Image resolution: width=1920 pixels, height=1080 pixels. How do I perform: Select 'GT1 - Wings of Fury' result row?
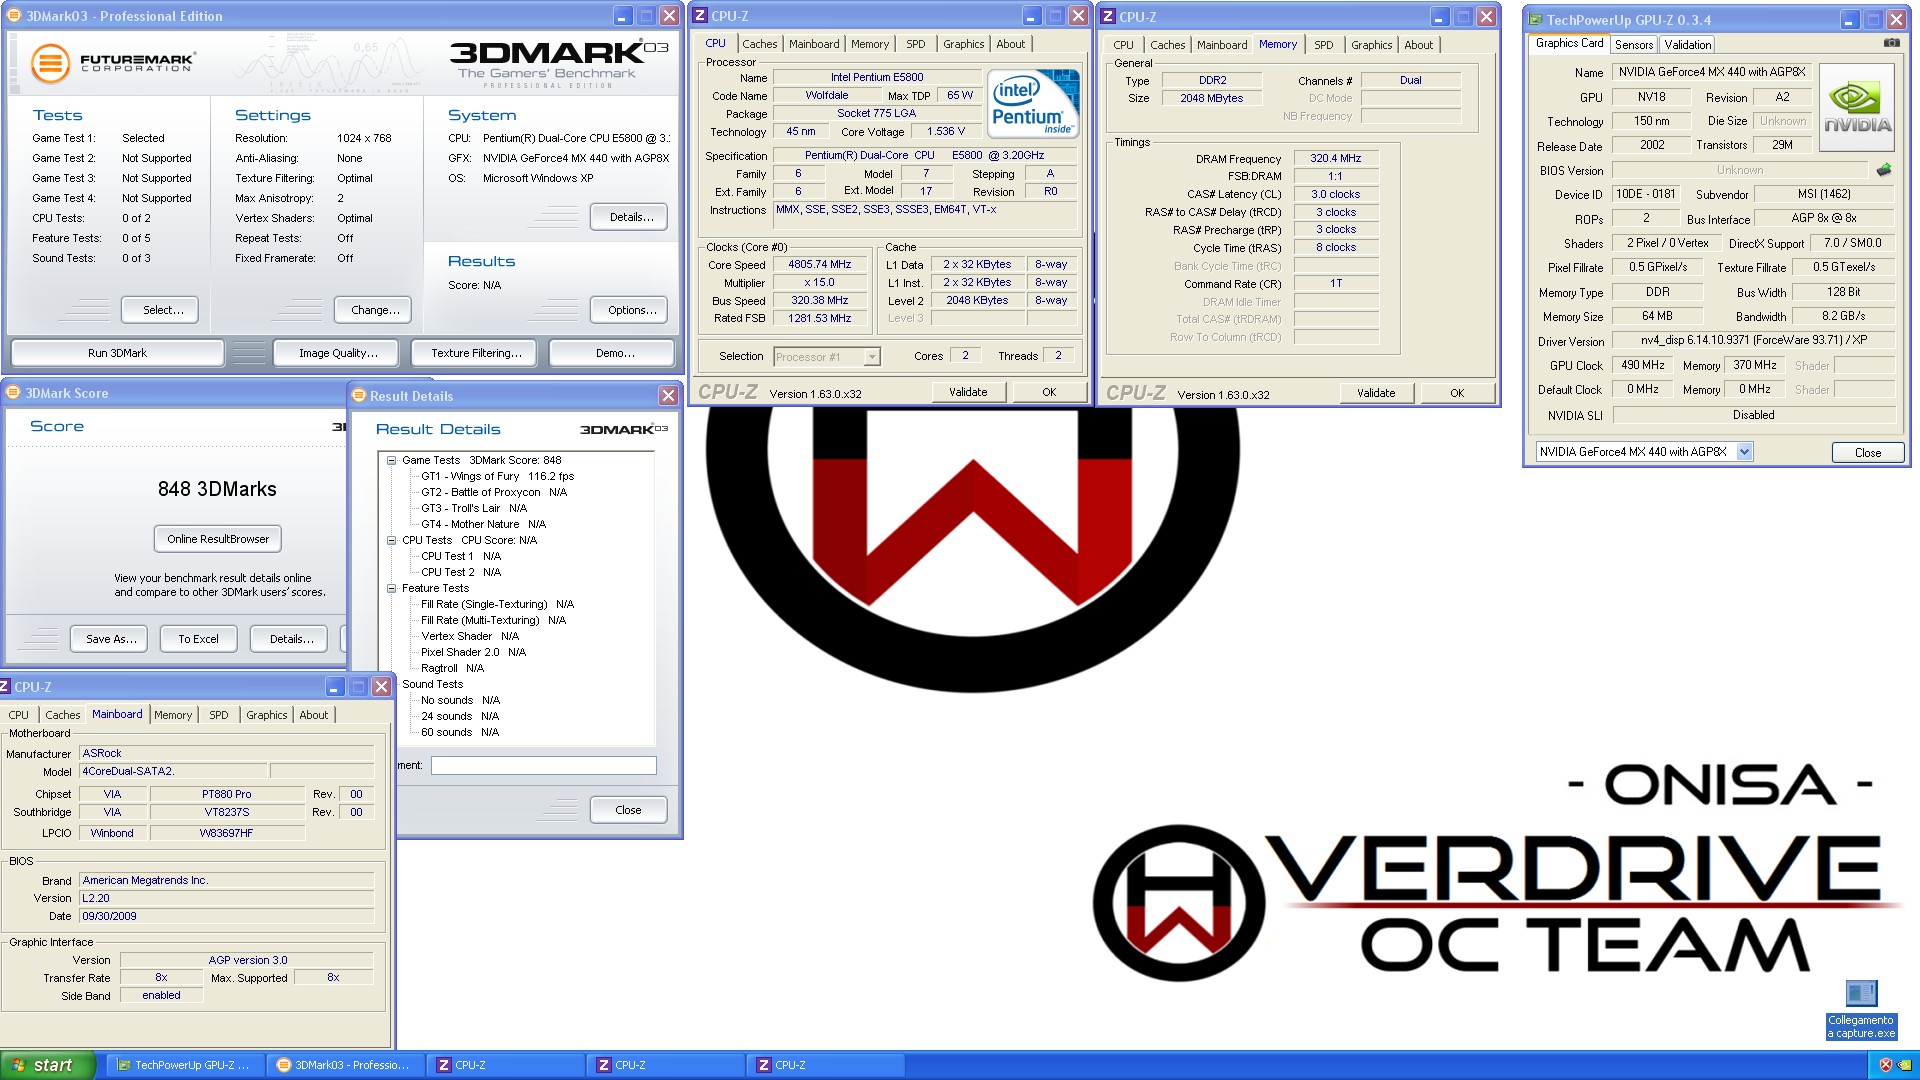(497, 476)
